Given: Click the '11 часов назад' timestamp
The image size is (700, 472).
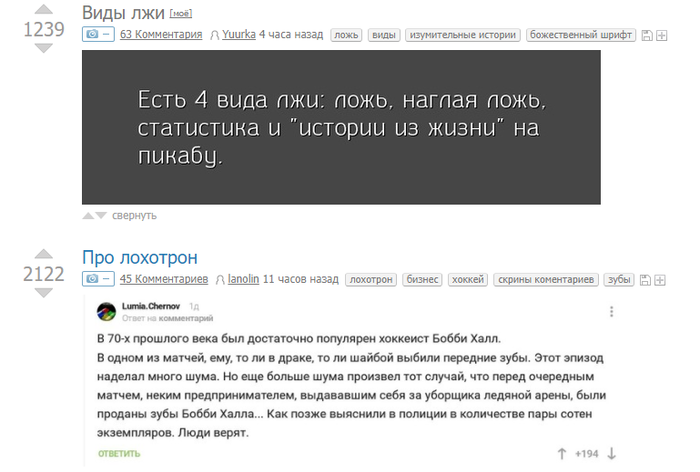Looking at the screenshot, I should [300, 279].
